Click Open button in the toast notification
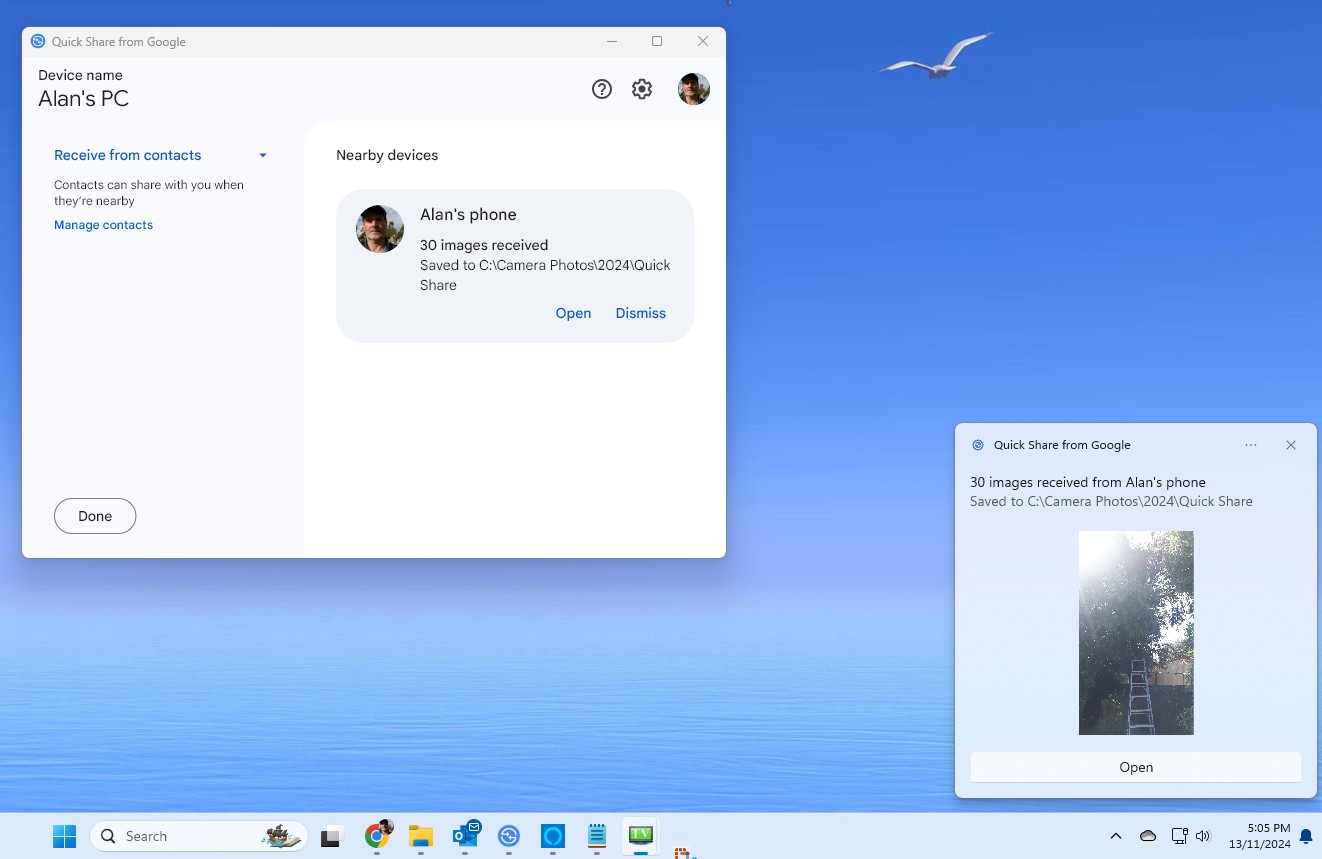The height and width of the screenshot is (859, 1322). click(x=1135, y=767)
